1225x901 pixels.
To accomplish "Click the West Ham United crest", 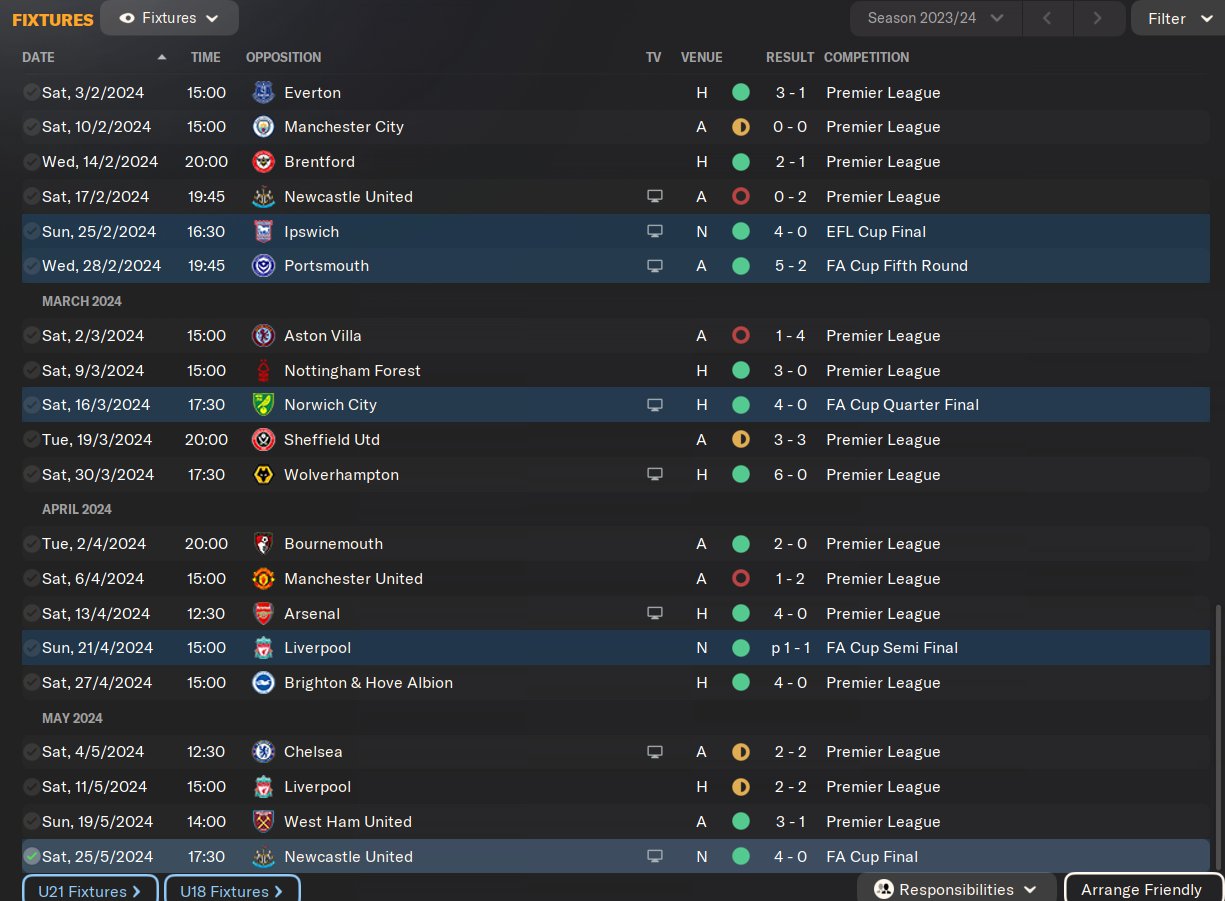I will [263, 822].
